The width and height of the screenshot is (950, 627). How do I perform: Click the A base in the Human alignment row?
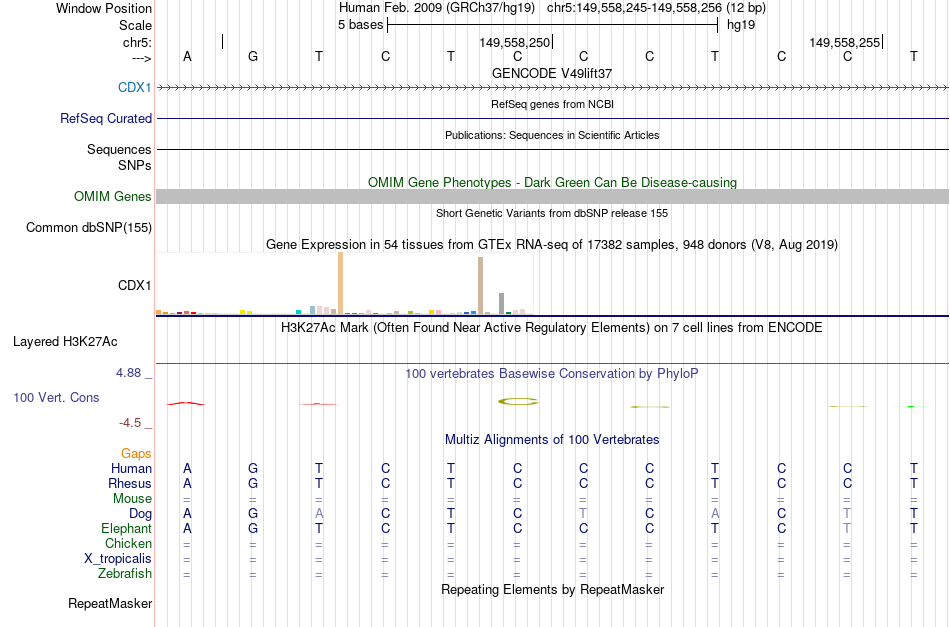coord(187,468)
